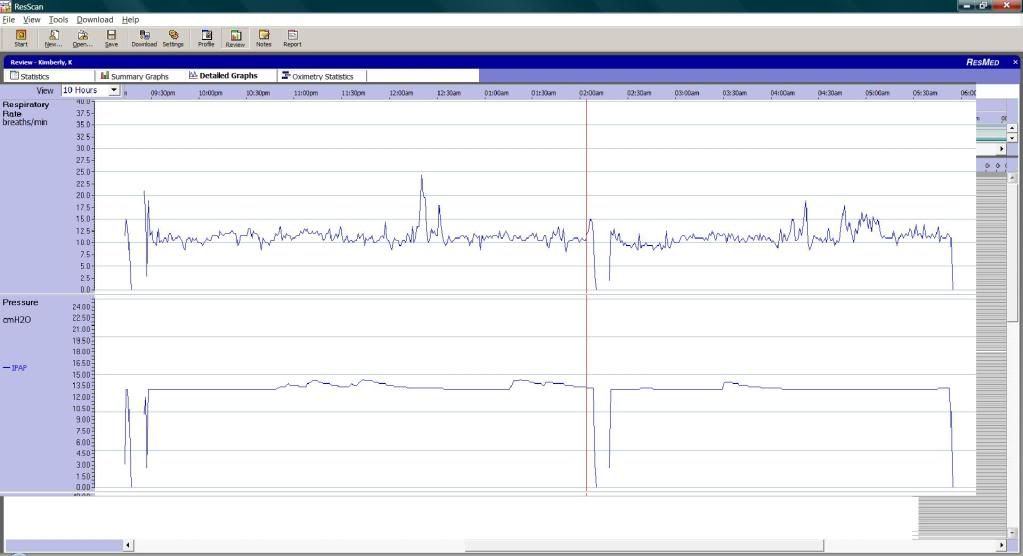Open the Profile toolbar icon

tap(206, 38)
